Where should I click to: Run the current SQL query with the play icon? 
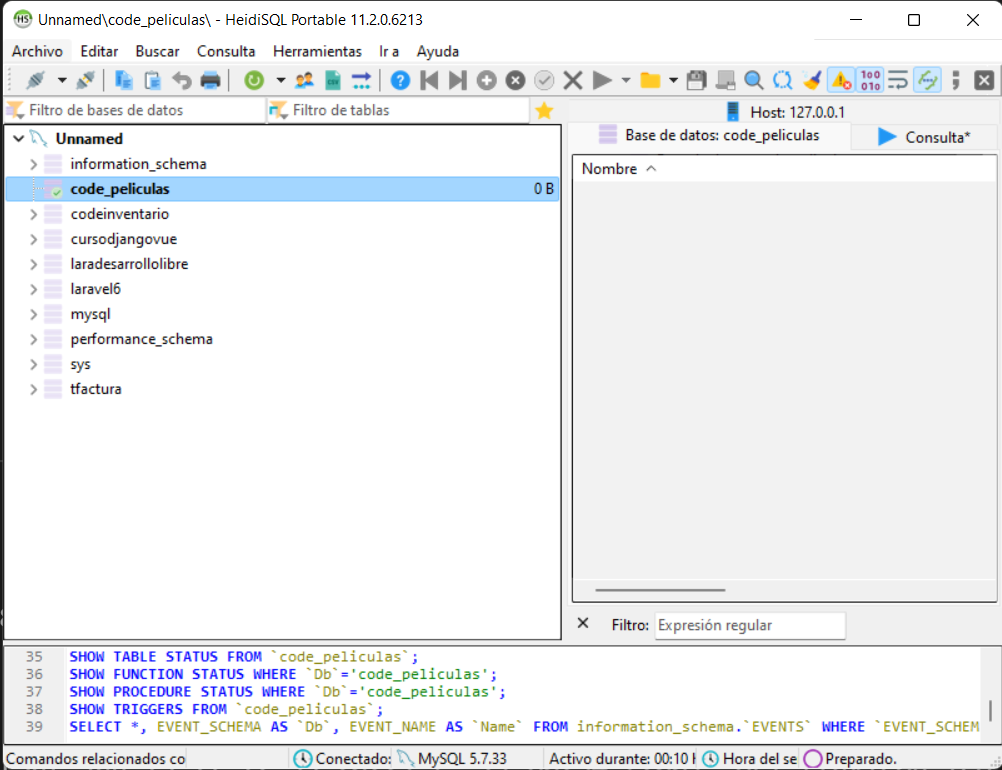[x=602, y=82]
